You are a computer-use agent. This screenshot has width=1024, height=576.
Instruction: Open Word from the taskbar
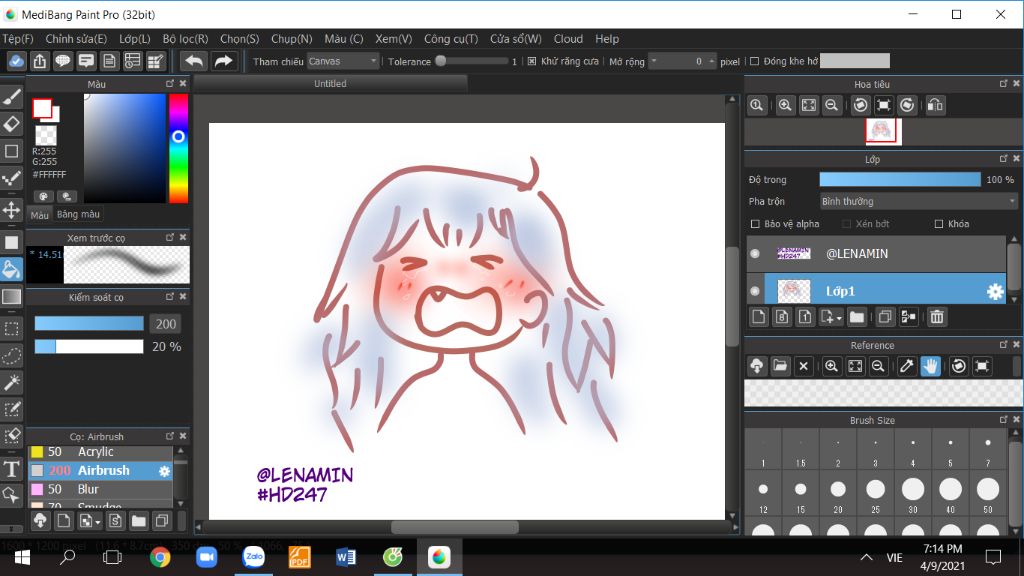point(345,557)
